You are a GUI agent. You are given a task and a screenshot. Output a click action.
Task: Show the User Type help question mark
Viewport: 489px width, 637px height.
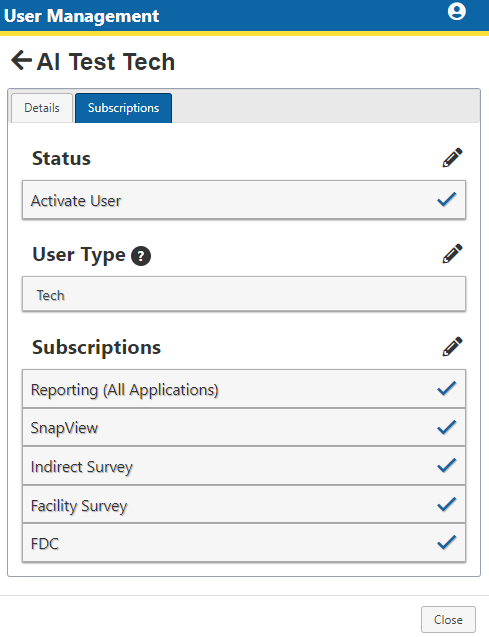(141, 256)
